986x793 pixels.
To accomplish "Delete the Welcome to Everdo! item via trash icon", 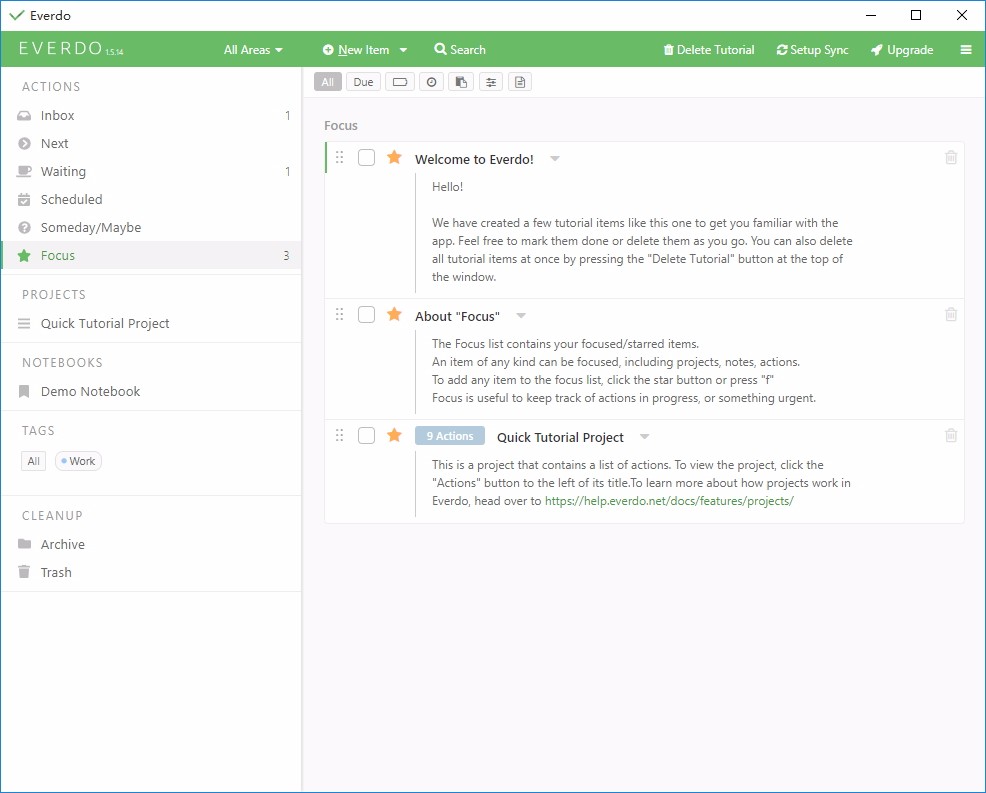I will click(x=951, y=157).
